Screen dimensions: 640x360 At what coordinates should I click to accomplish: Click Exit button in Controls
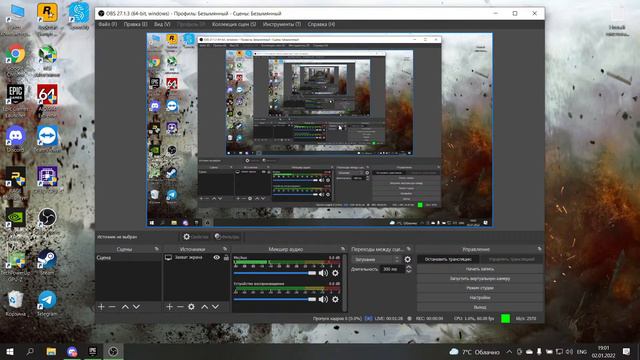(480, 307)
